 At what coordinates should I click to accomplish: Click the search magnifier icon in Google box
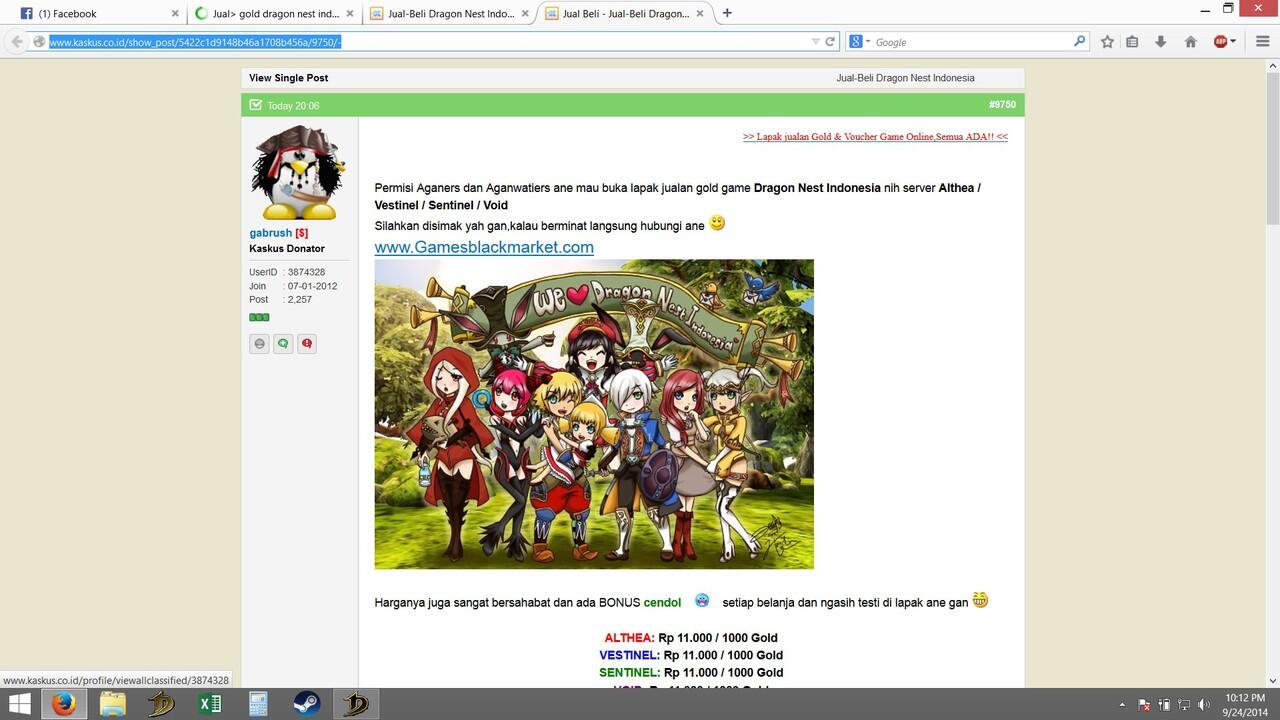pyautogui.click(x=1079, y=42)
